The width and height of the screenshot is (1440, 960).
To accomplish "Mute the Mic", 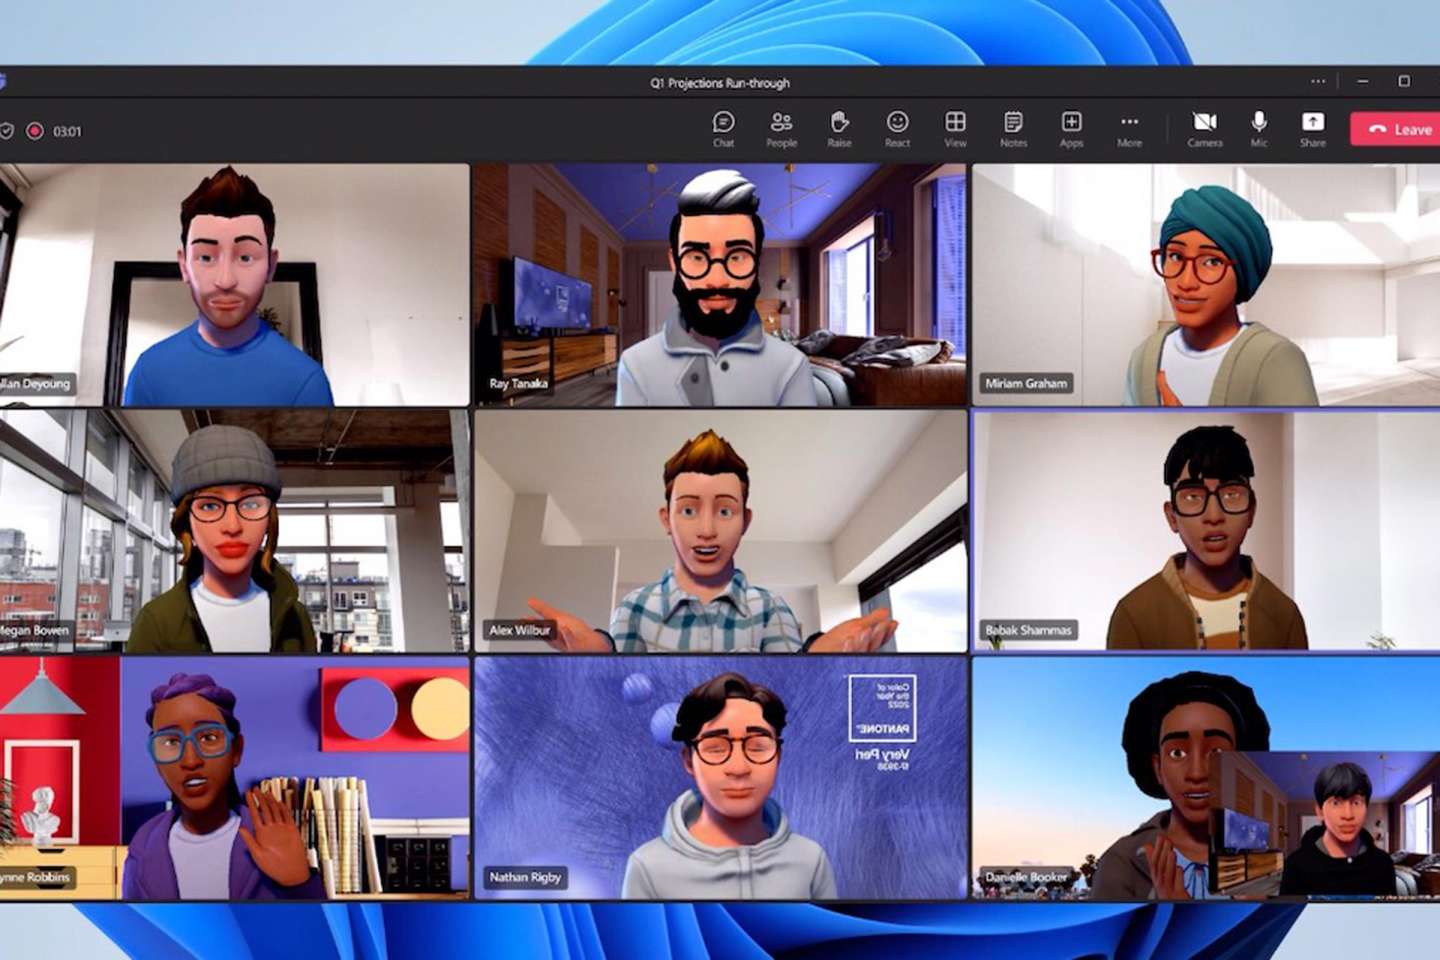I will click(x=1259, y=129).
